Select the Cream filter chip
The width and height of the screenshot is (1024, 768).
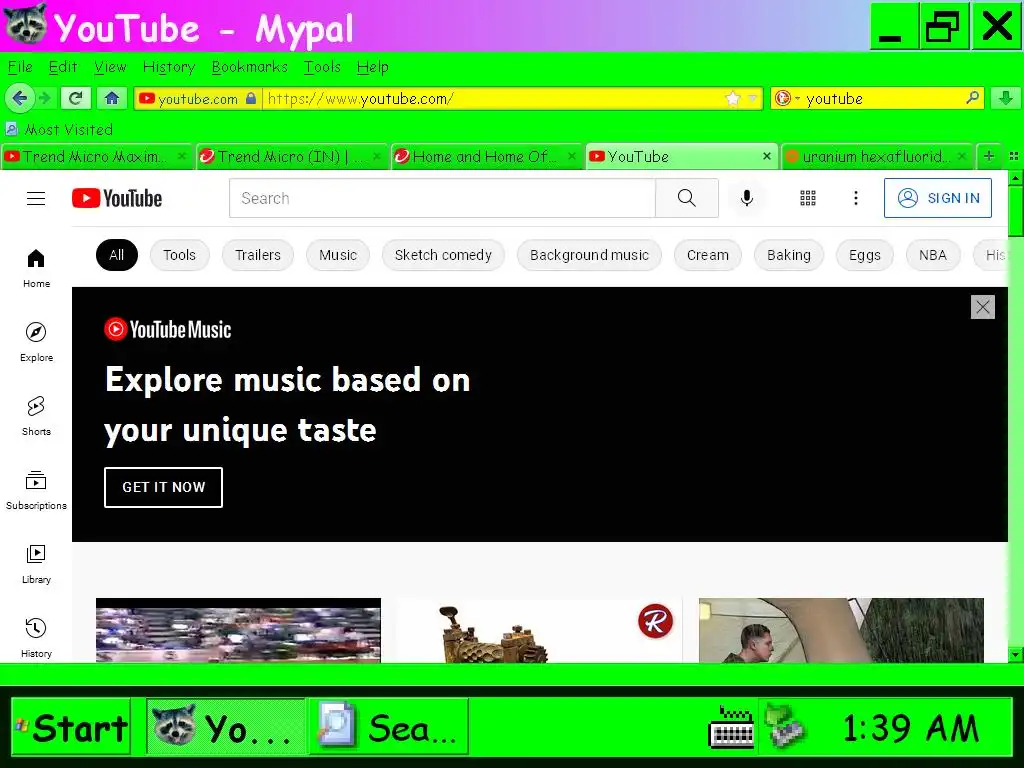click(x=707, y=255)
